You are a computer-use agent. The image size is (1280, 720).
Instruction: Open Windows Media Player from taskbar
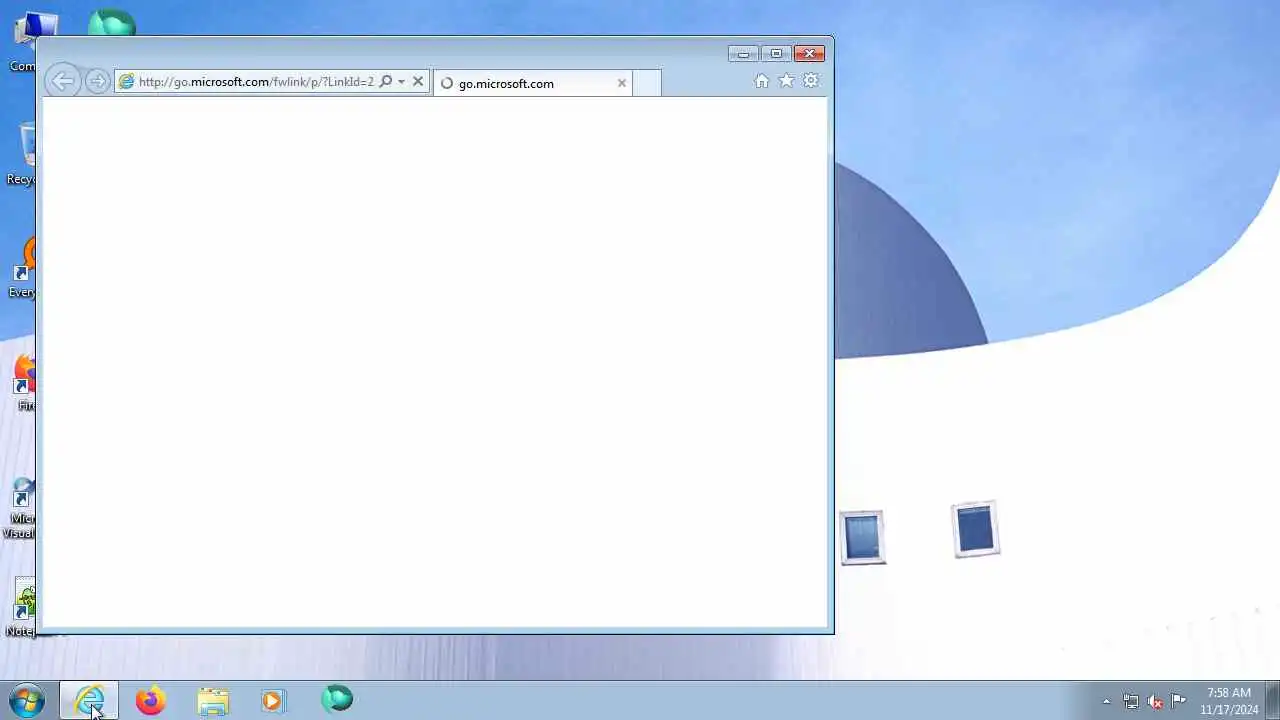(x=273, y=700)
